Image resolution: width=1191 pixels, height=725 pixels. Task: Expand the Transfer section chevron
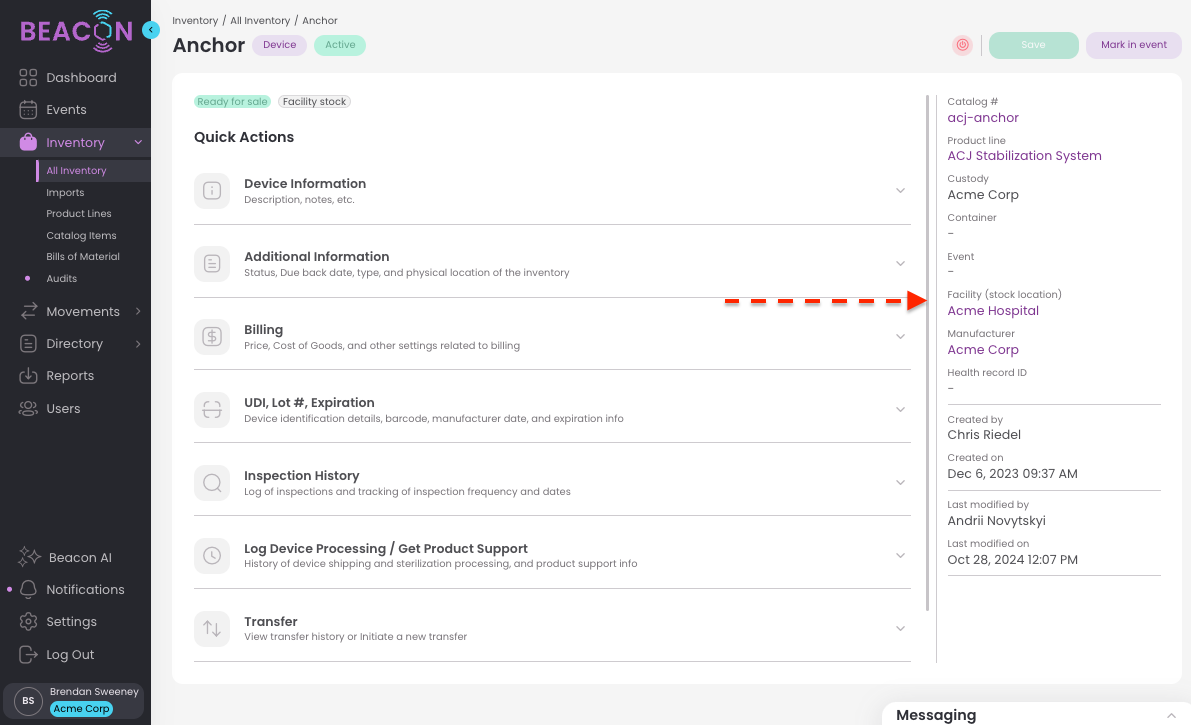pyautogui.click(x=900, y=628)
